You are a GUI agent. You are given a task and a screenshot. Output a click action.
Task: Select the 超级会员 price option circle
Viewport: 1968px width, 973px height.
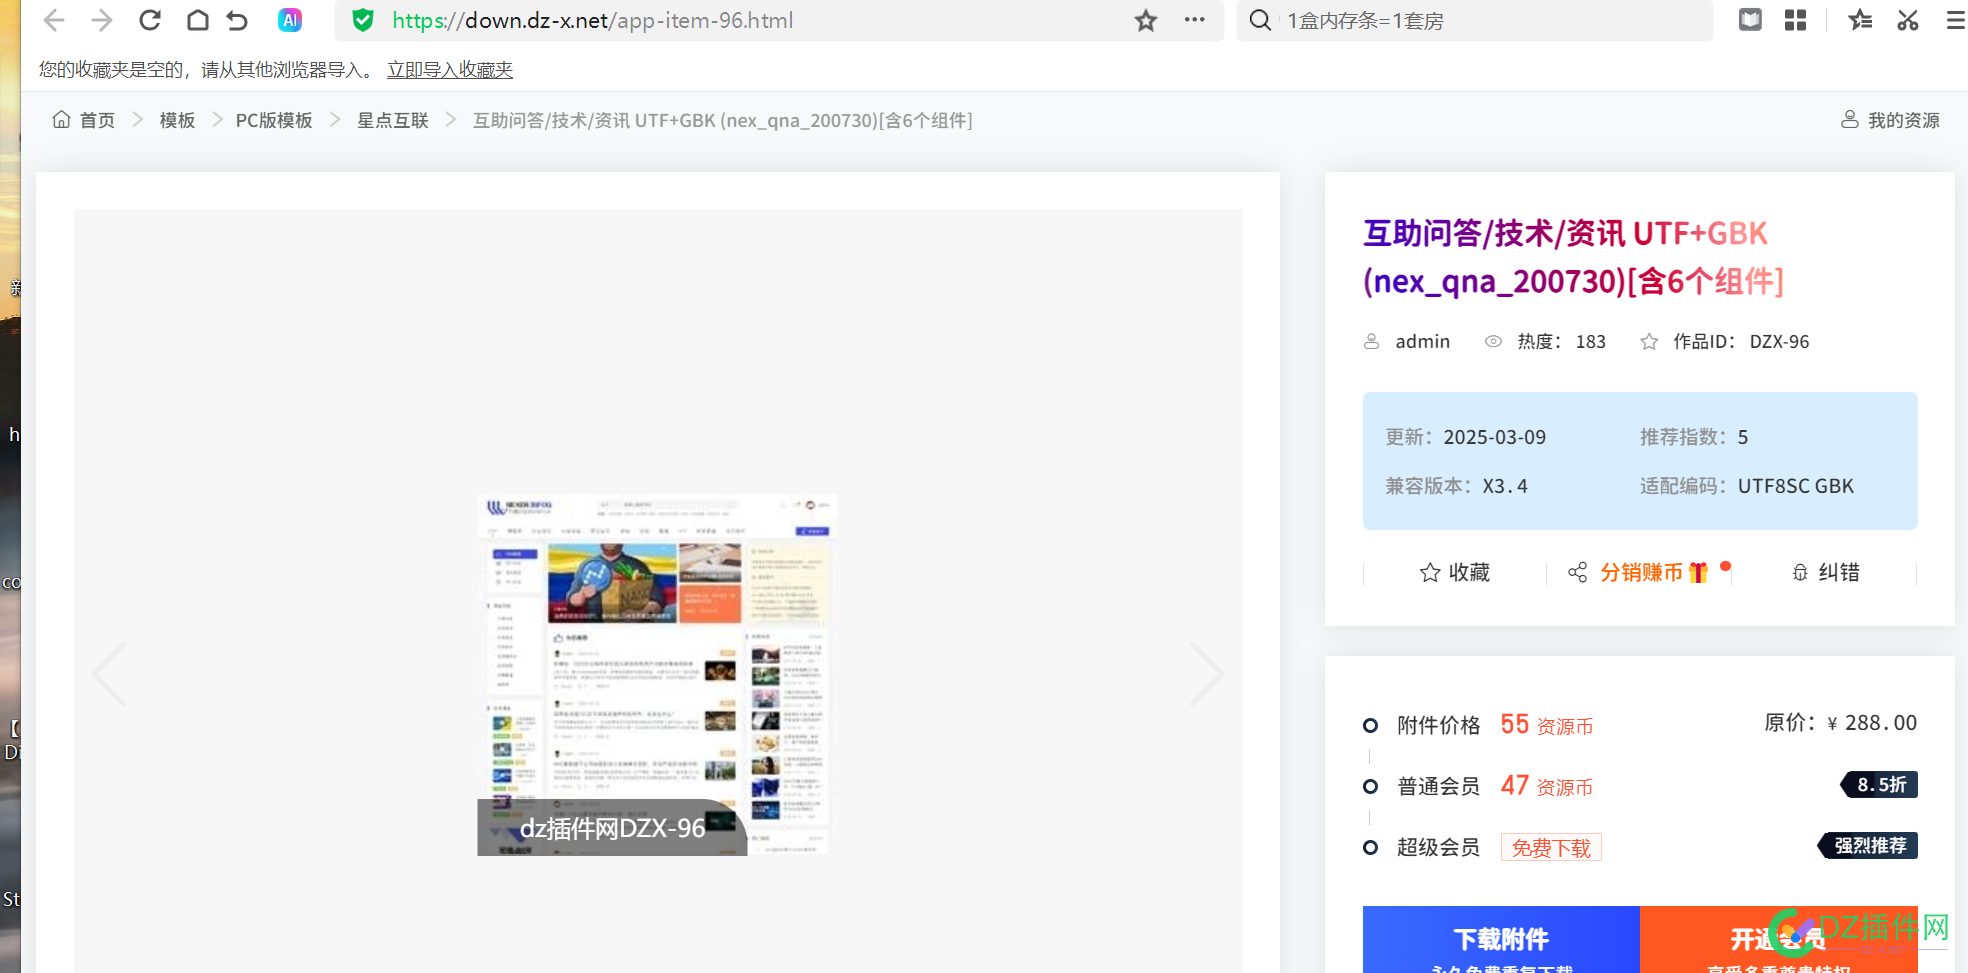point(1371,848)
